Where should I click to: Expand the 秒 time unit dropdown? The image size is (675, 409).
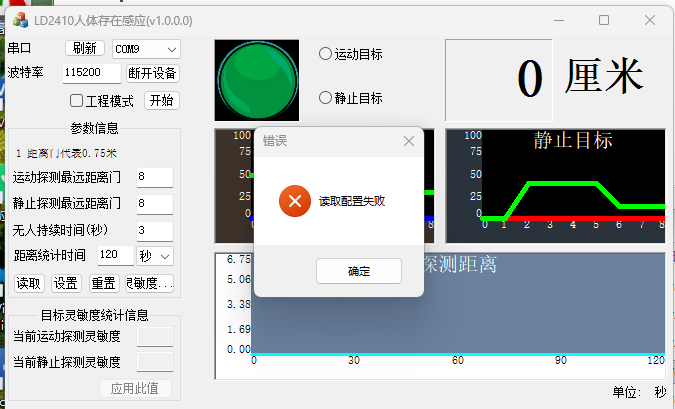(x=155, y=256)
